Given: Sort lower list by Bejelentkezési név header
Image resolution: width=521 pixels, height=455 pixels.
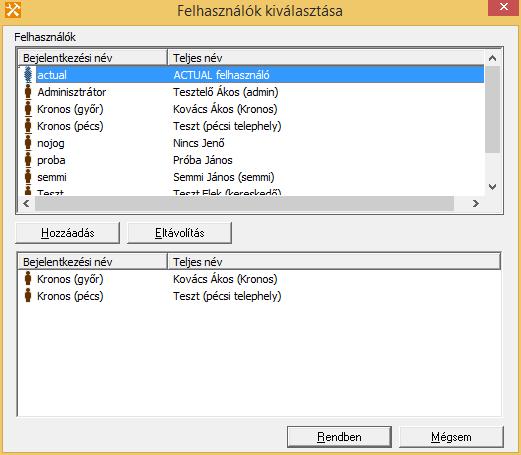Looking at the screenshot, I should (92, 262).
